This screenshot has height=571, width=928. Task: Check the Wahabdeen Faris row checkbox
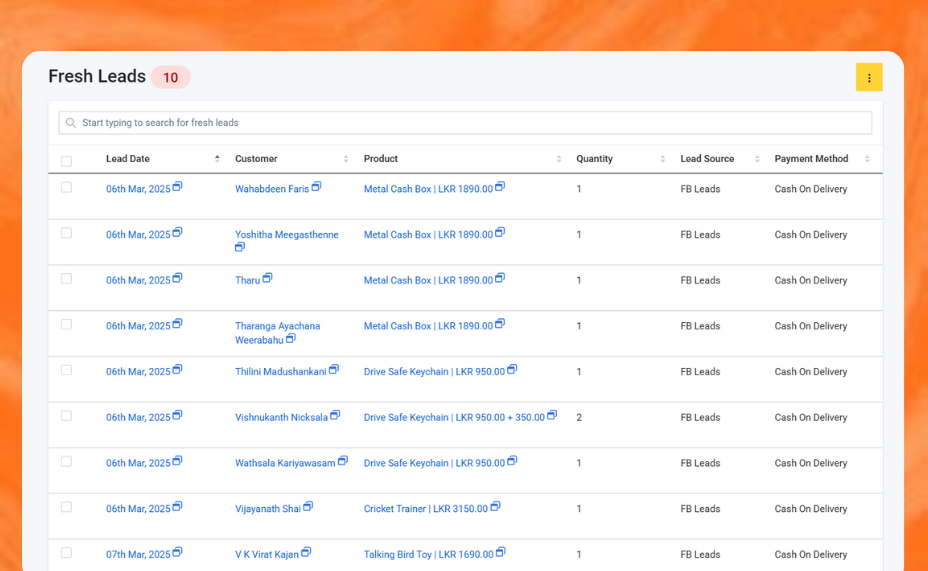tap(66, 188)
